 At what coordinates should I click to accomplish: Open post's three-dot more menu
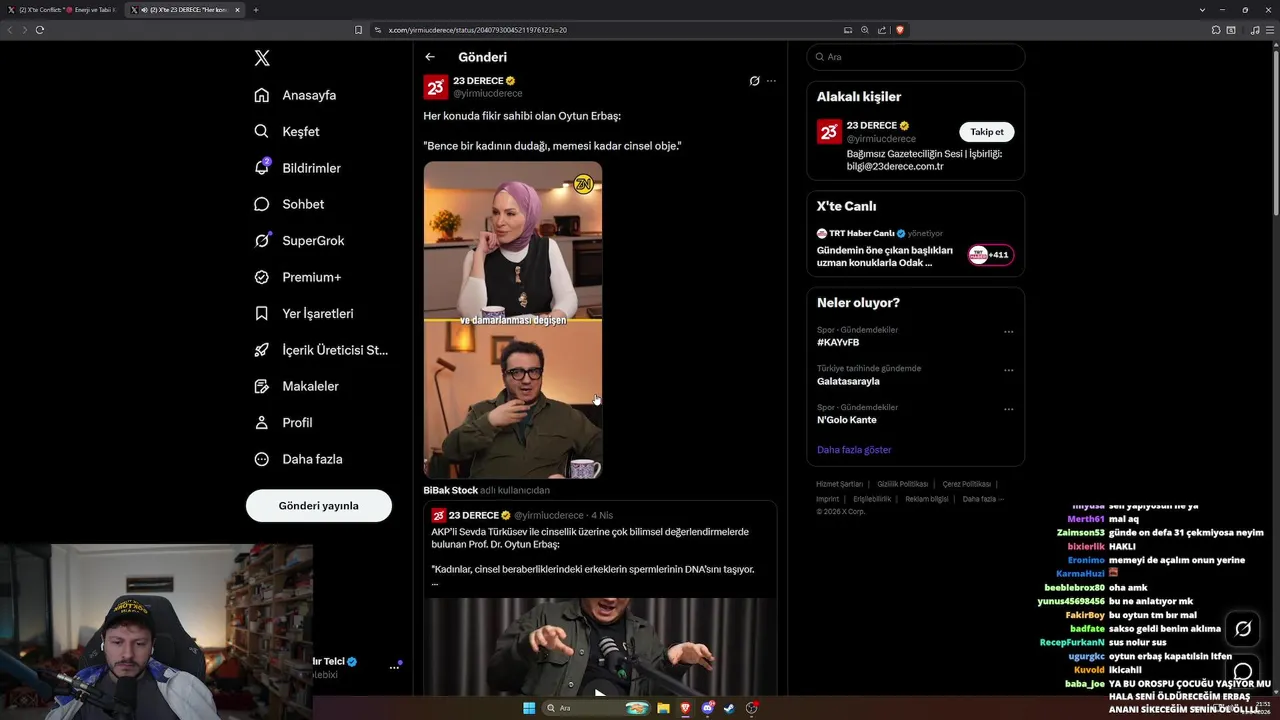click(x=771, y=81)
